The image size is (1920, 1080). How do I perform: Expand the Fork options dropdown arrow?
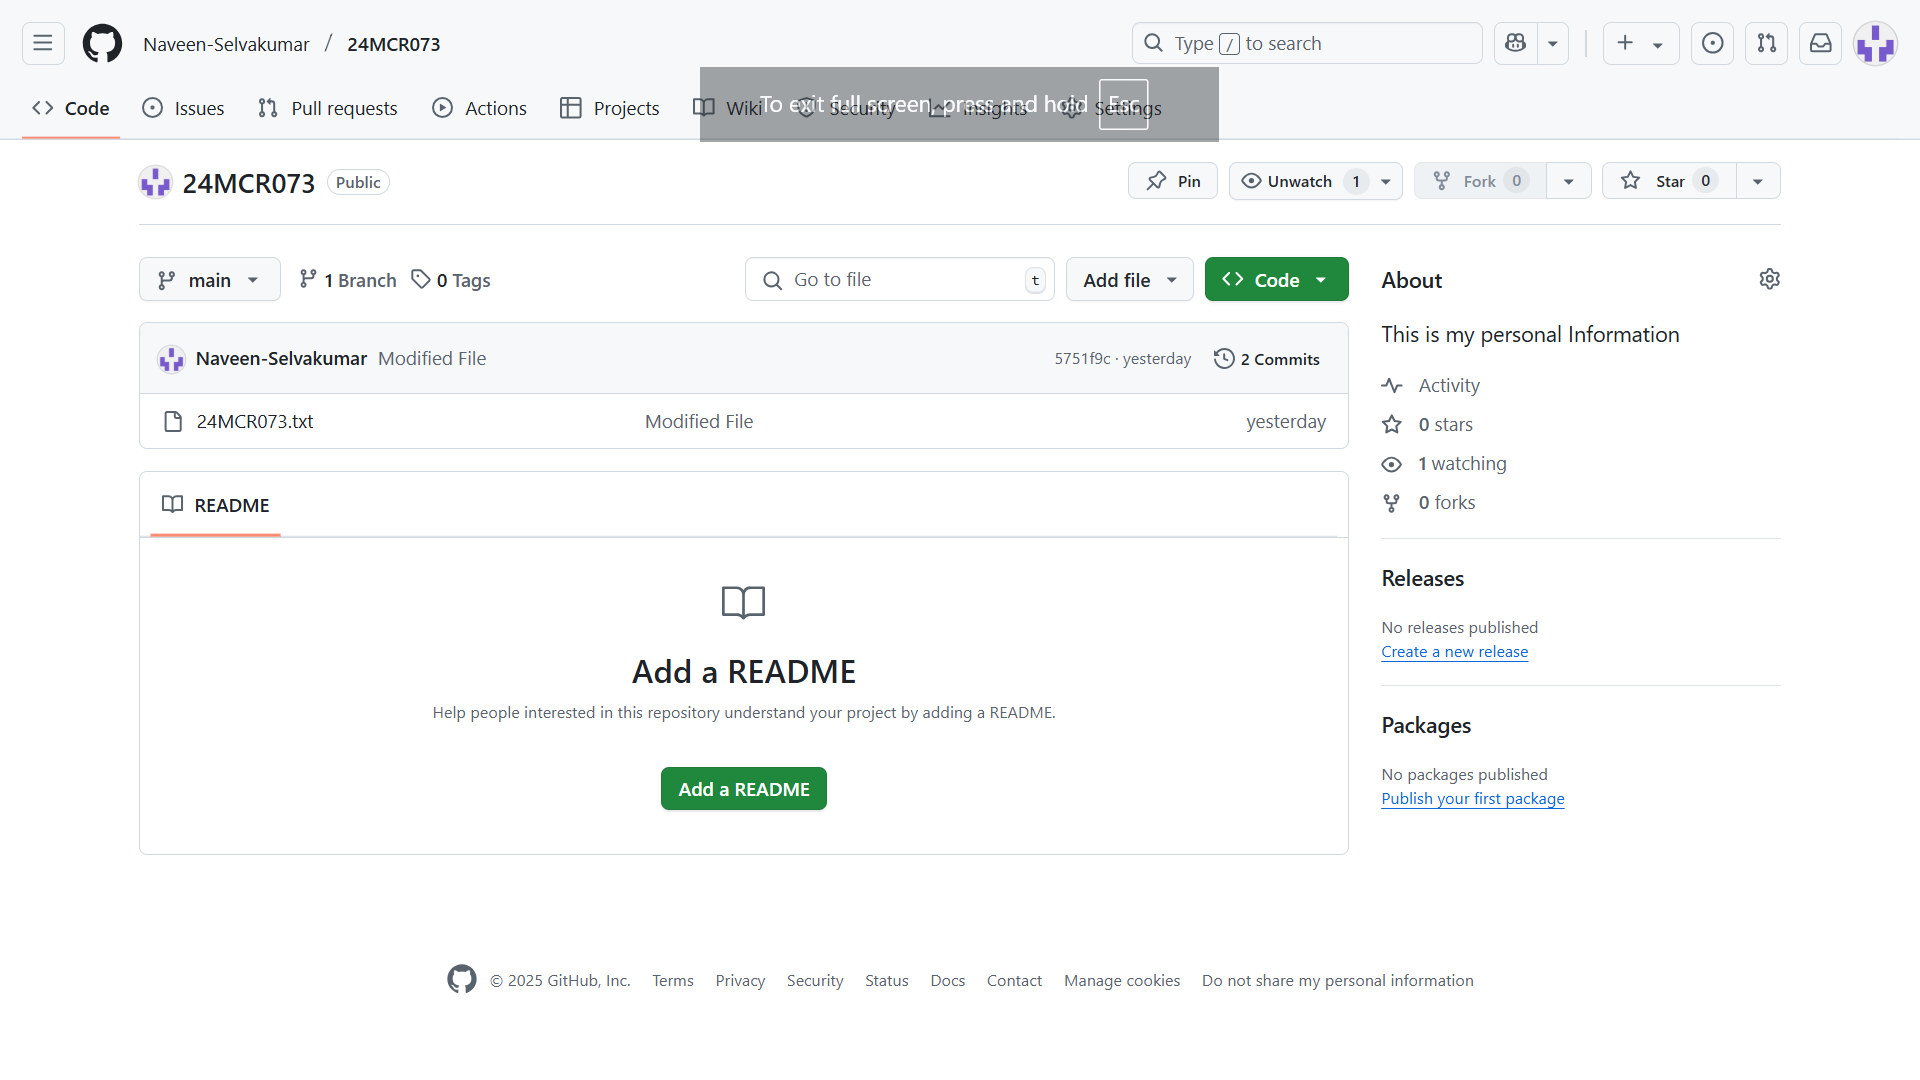coord(1569,181)
